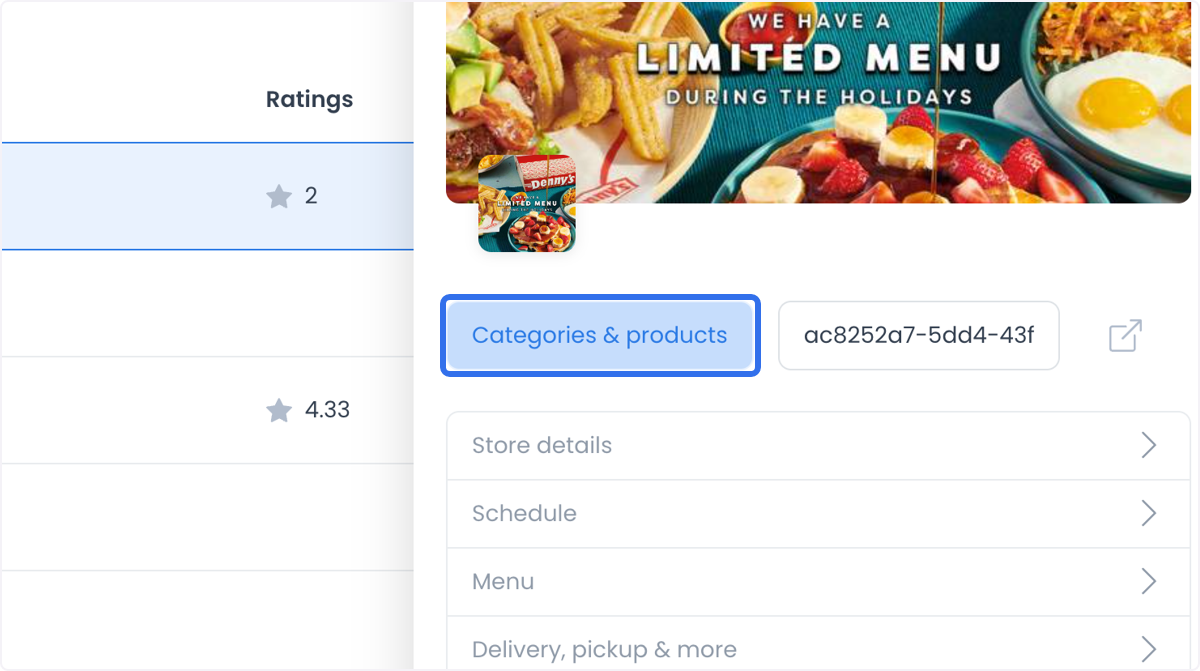
Task: Sort by the Ratings column header
Action: [309, 100]
